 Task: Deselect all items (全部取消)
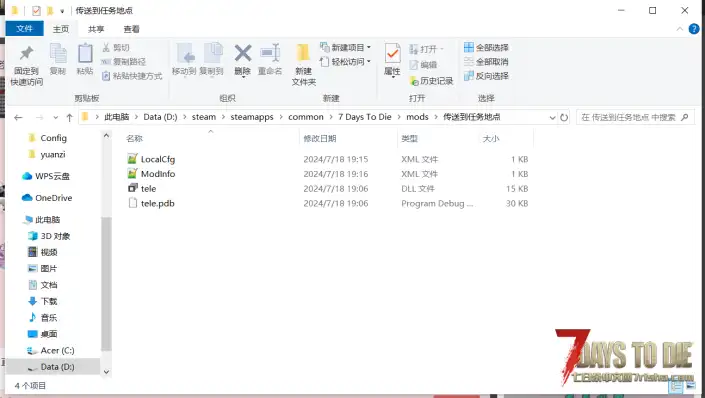(x=486, y=62)
